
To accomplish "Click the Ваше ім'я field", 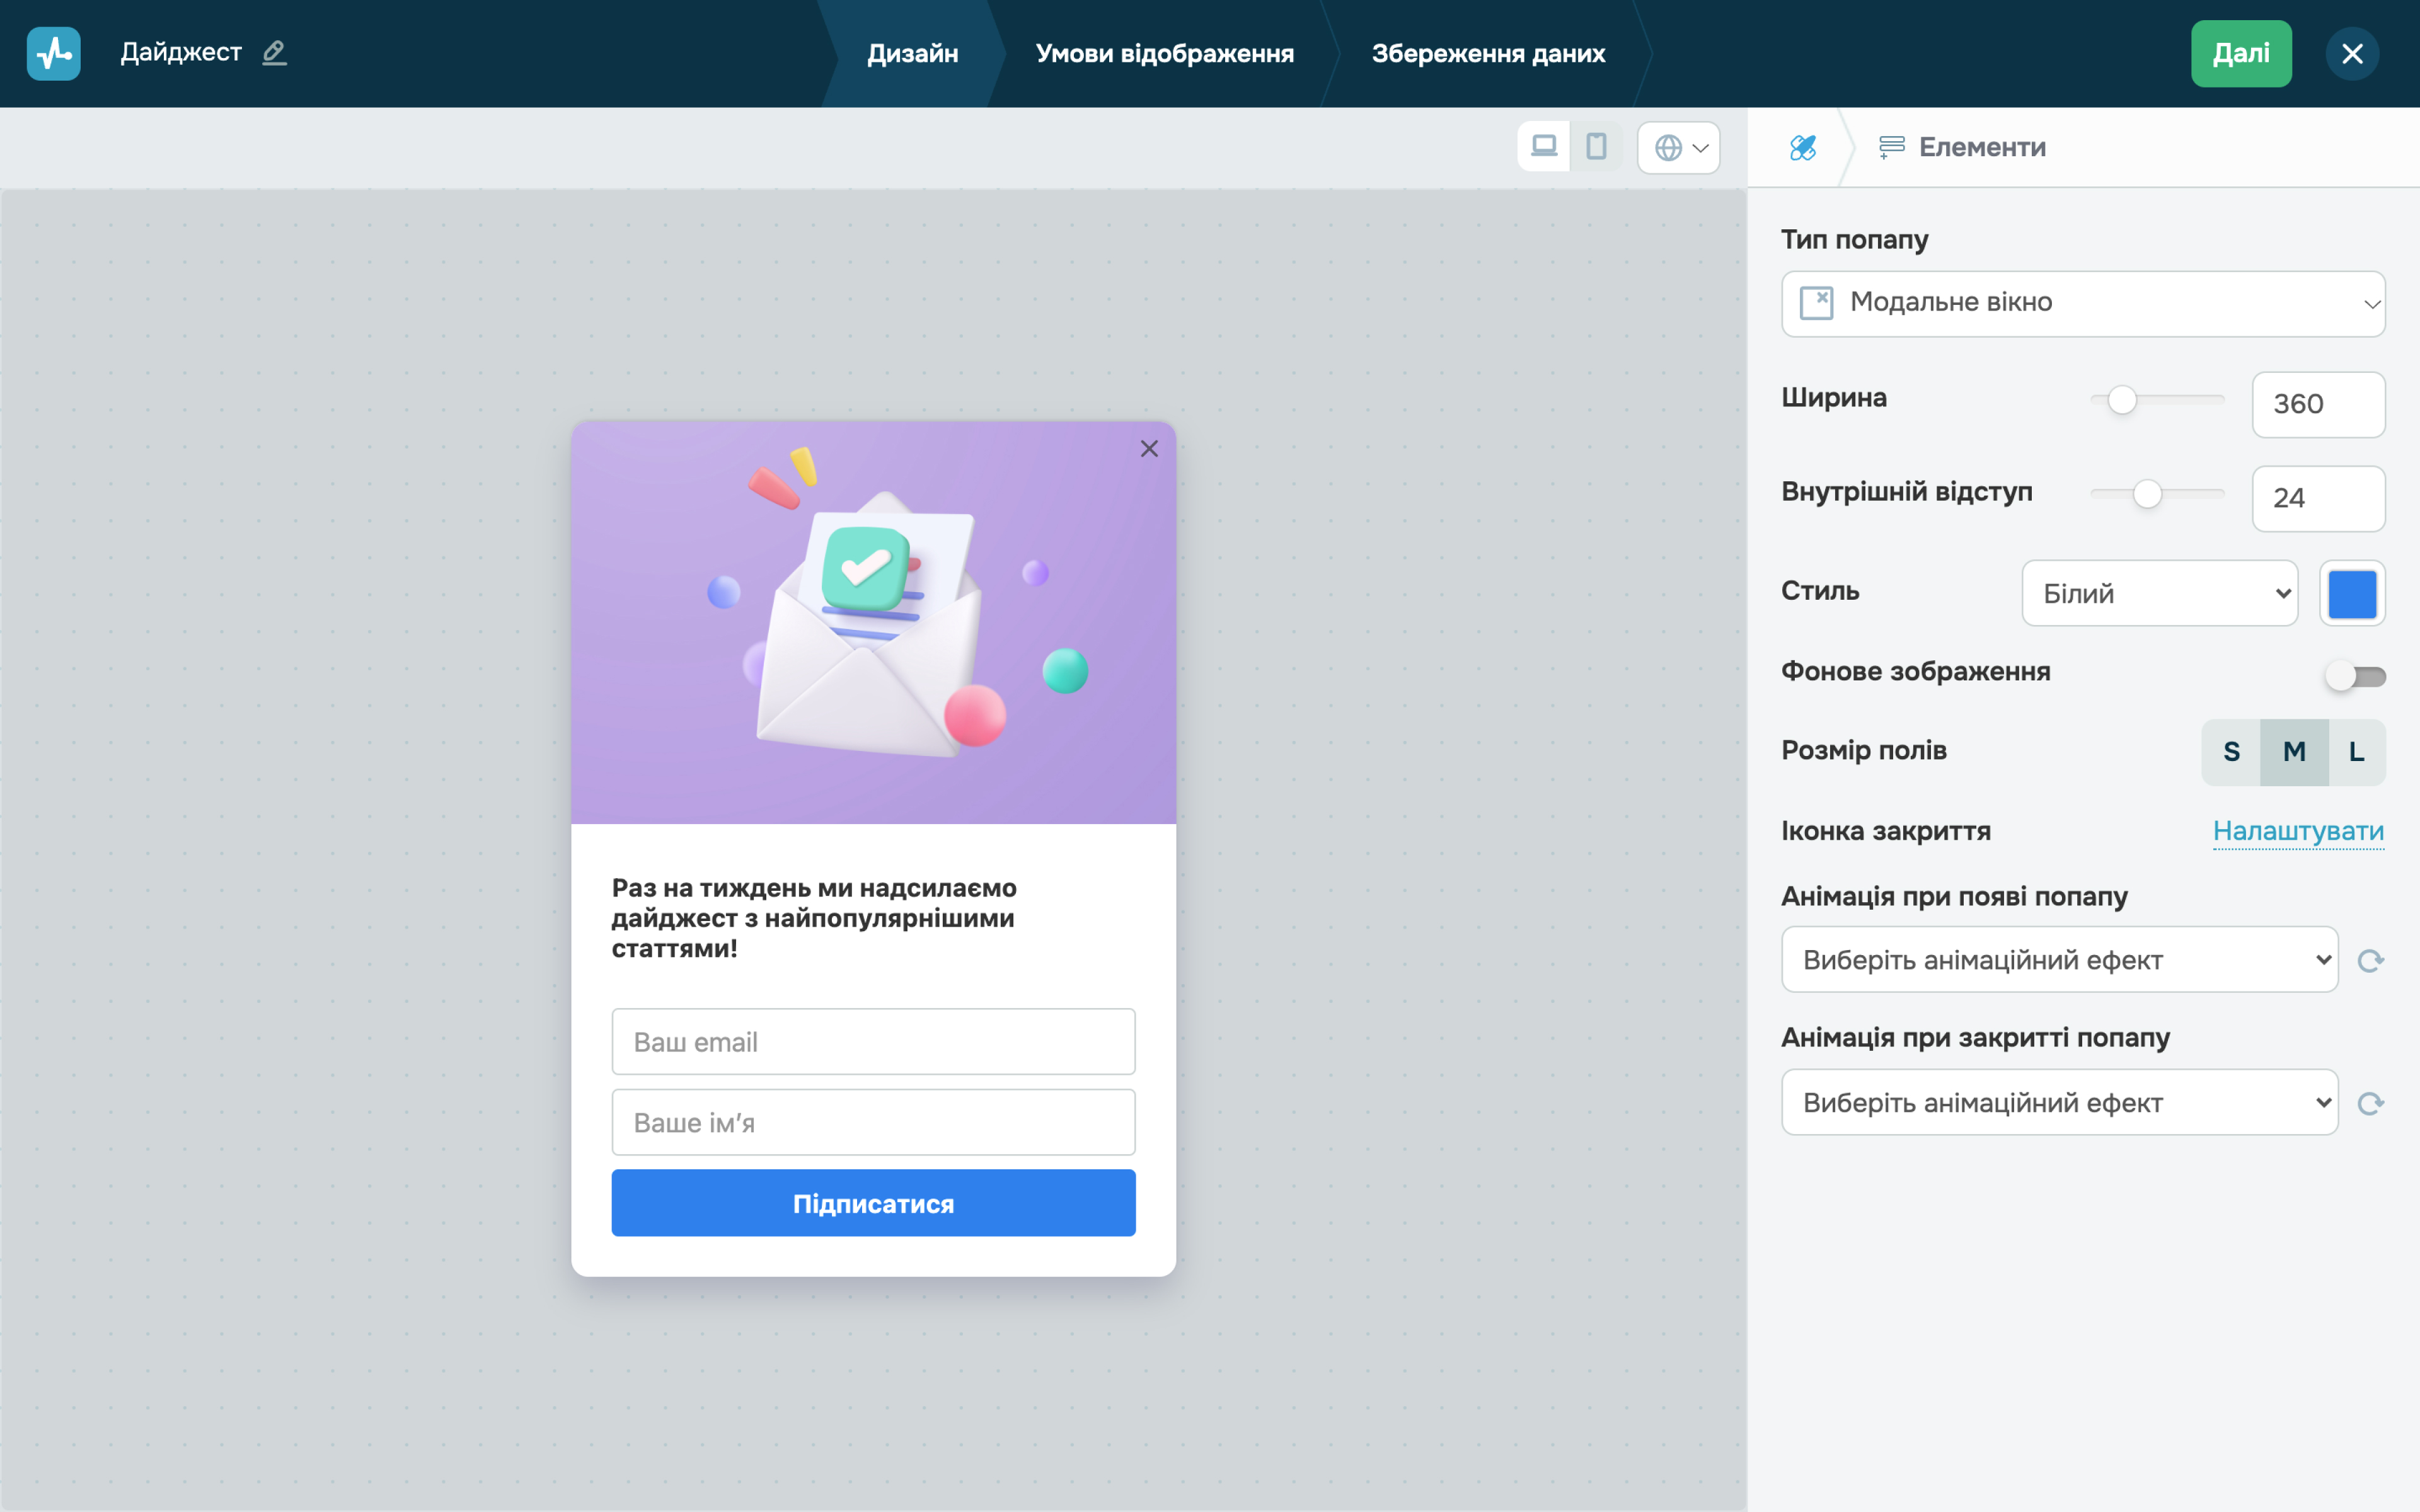I will point(873,1122).
